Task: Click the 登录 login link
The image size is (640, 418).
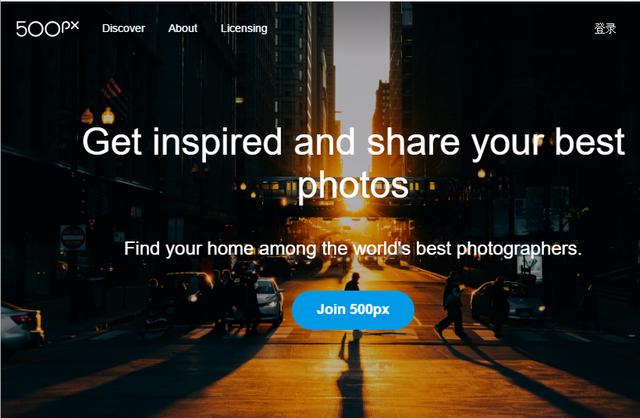Action: 605,29
